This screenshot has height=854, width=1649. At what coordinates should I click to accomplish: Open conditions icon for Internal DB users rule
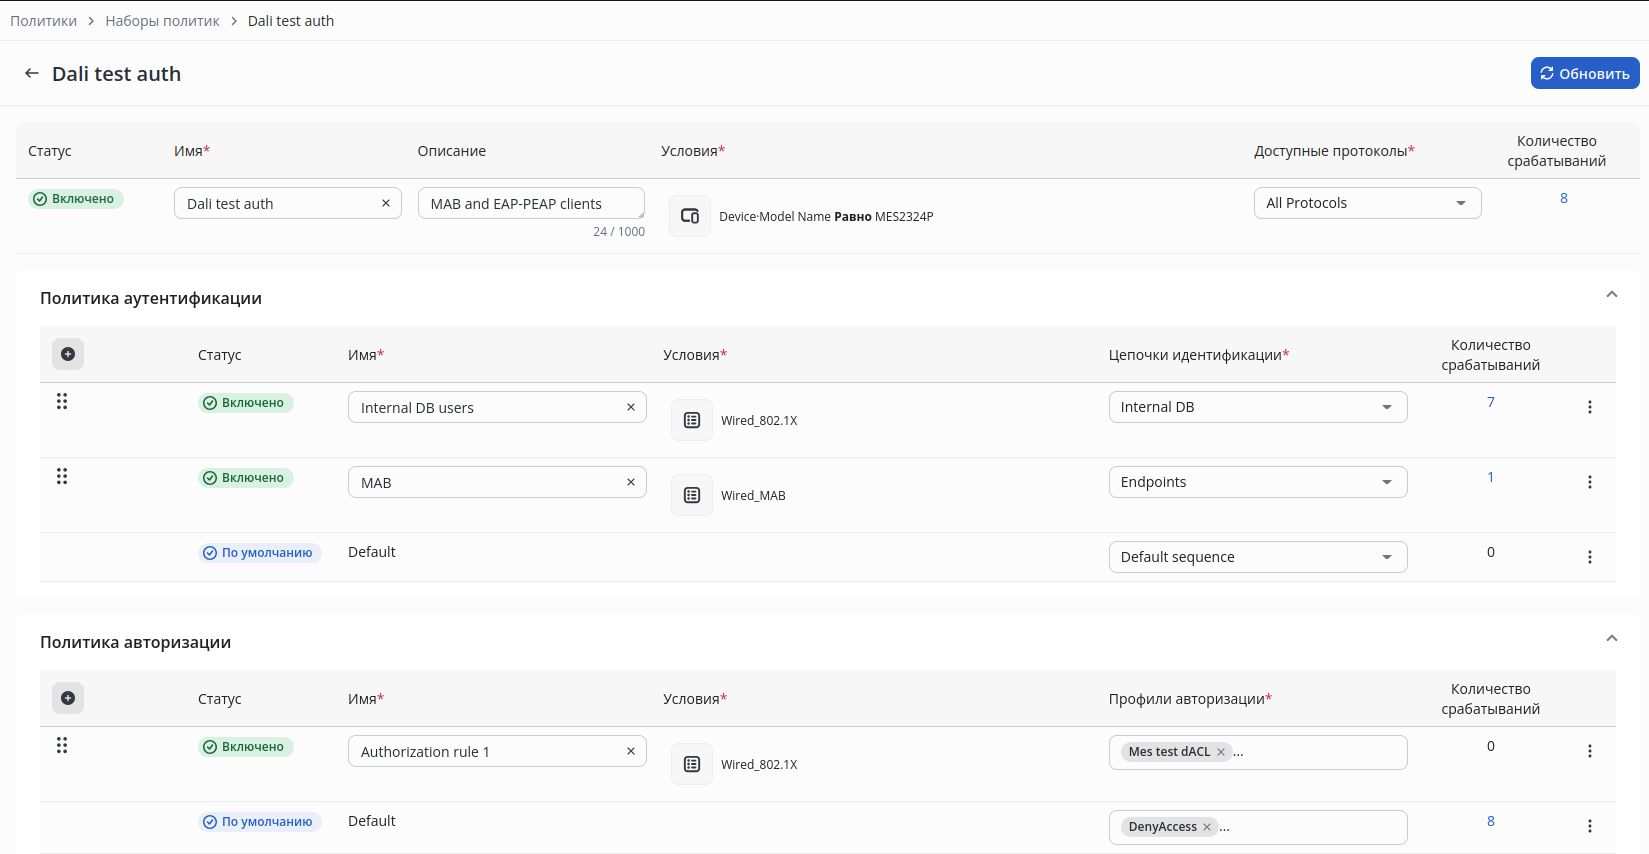692,420
